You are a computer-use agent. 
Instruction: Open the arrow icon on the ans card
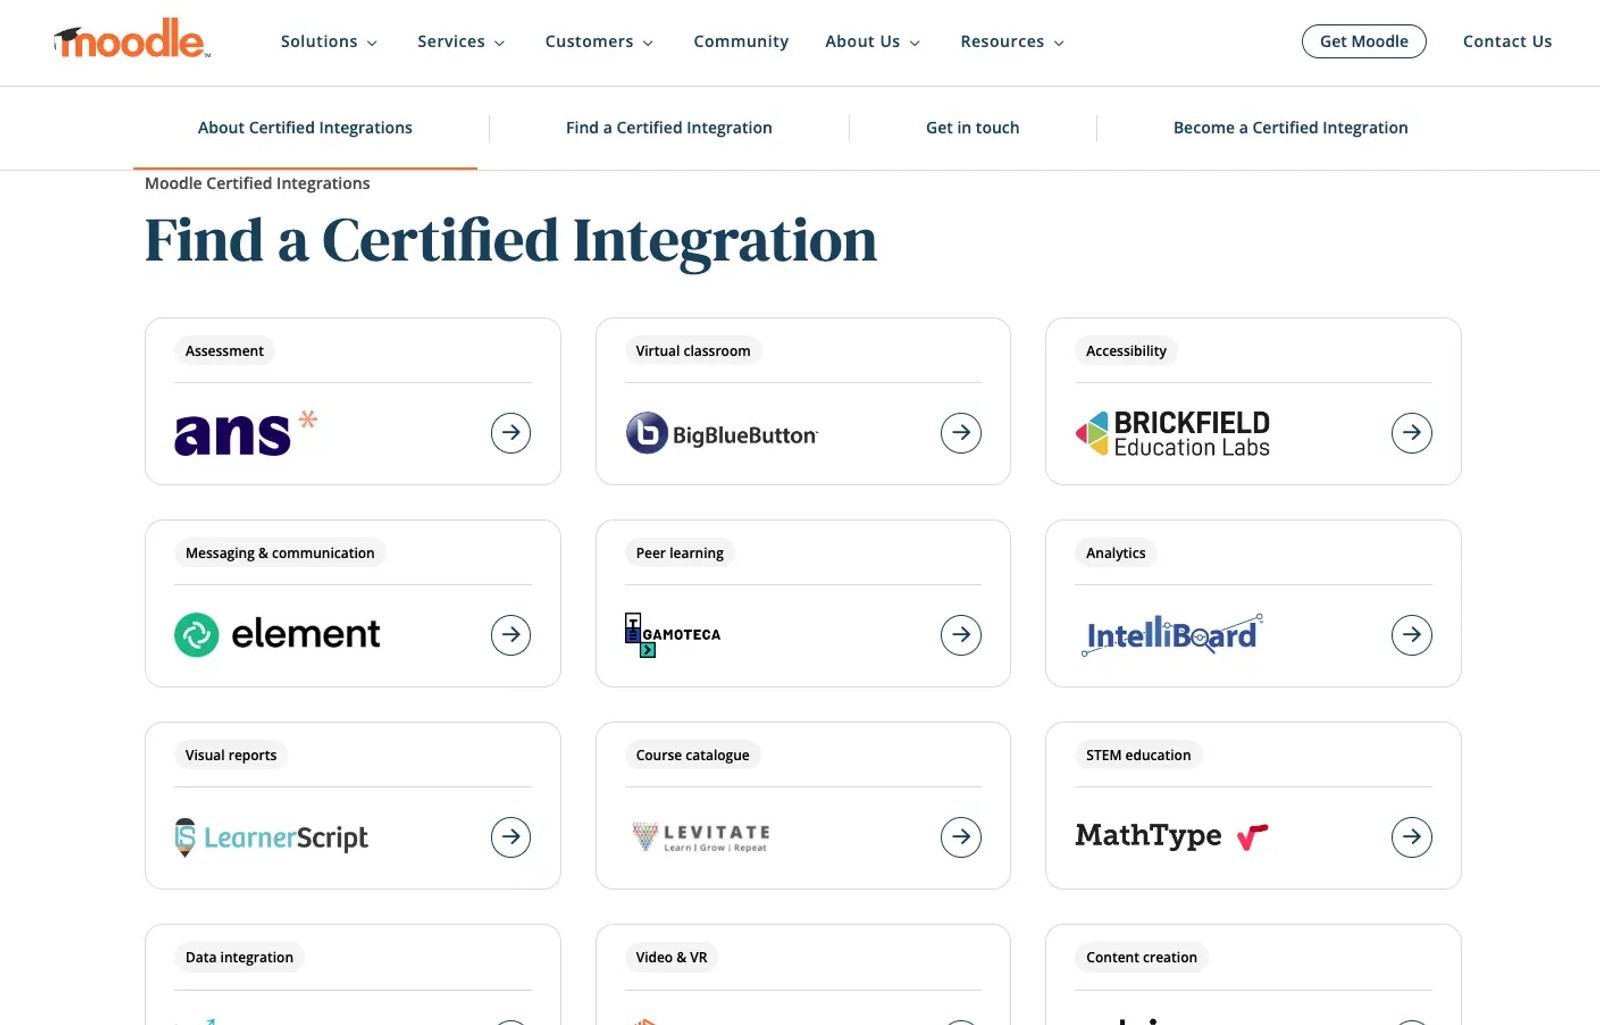tap(511, 433)
